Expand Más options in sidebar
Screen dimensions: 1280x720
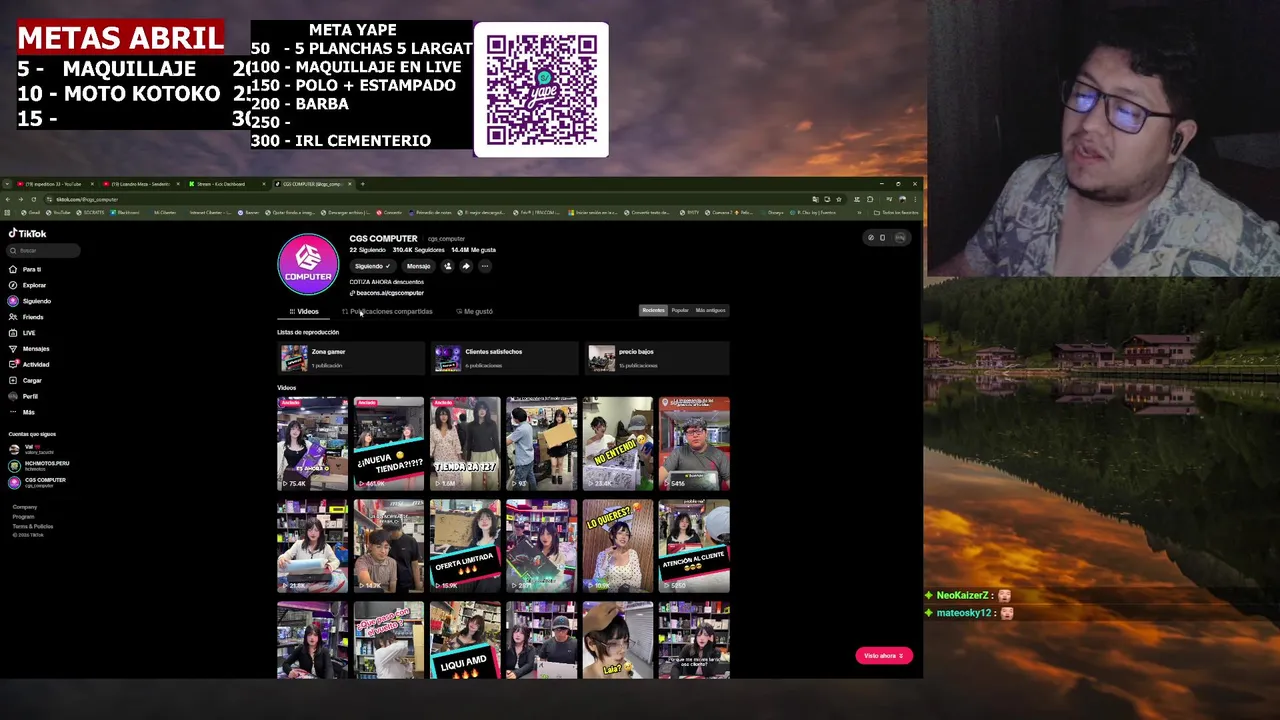click(23, 412)
